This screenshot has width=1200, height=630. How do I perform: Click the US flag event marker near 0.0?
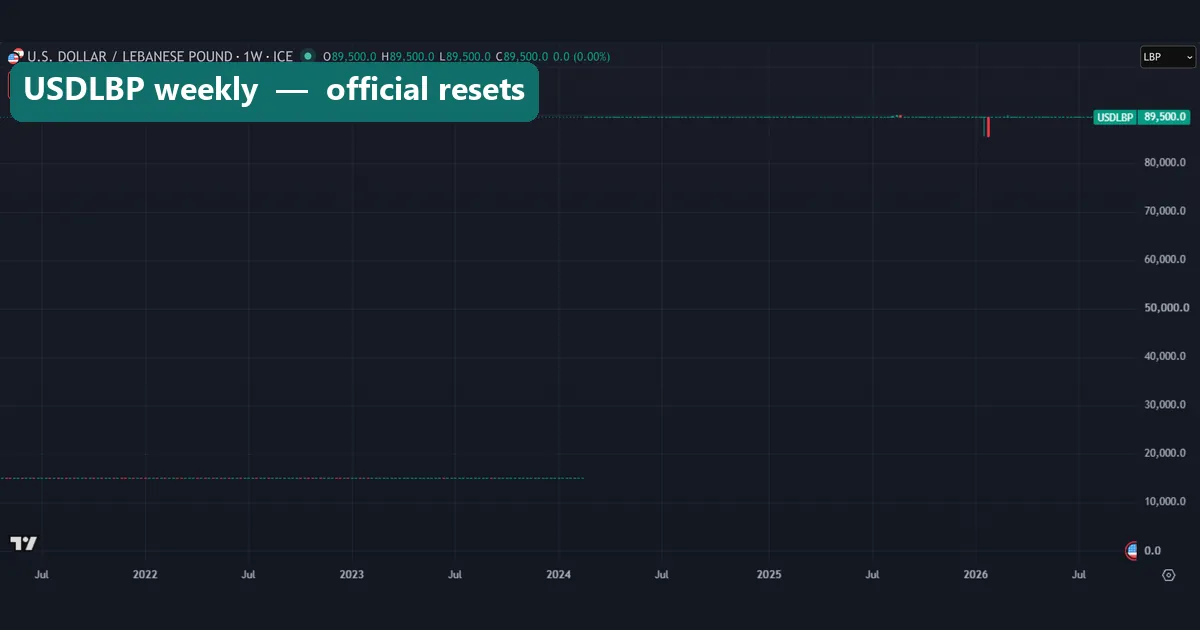pos(1132,550)
